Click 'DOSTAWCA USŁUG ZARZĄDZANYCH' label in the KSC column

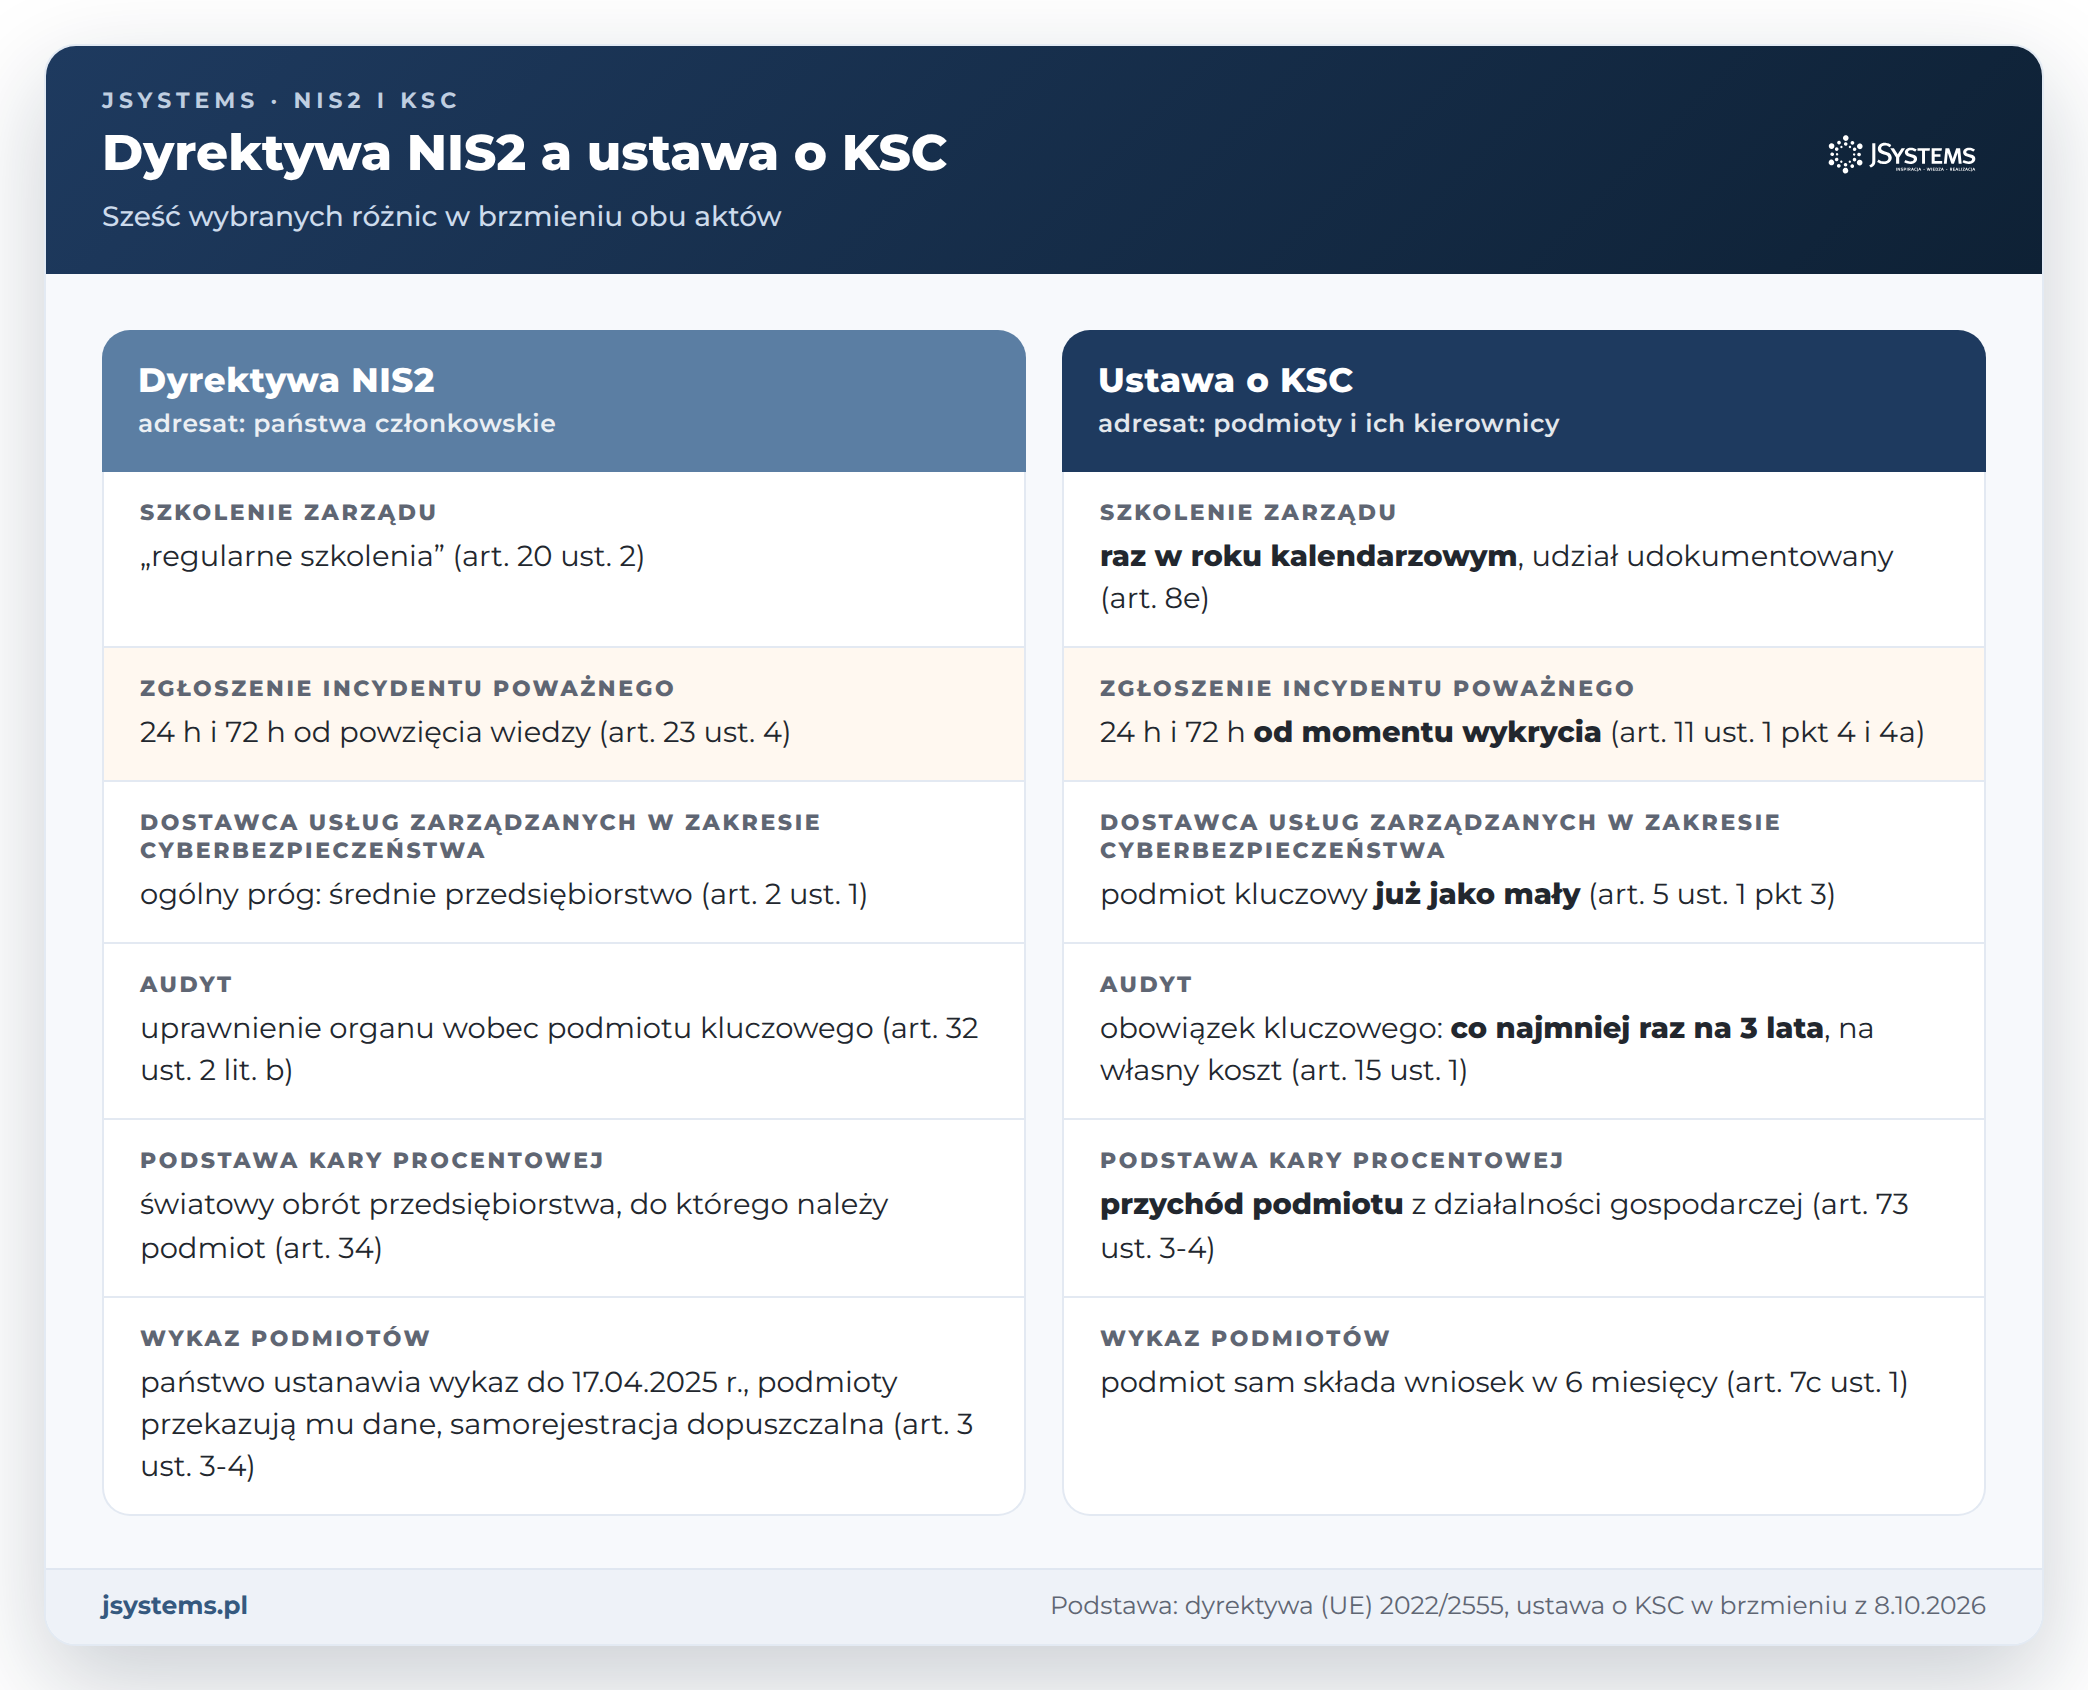(1440, 836)
